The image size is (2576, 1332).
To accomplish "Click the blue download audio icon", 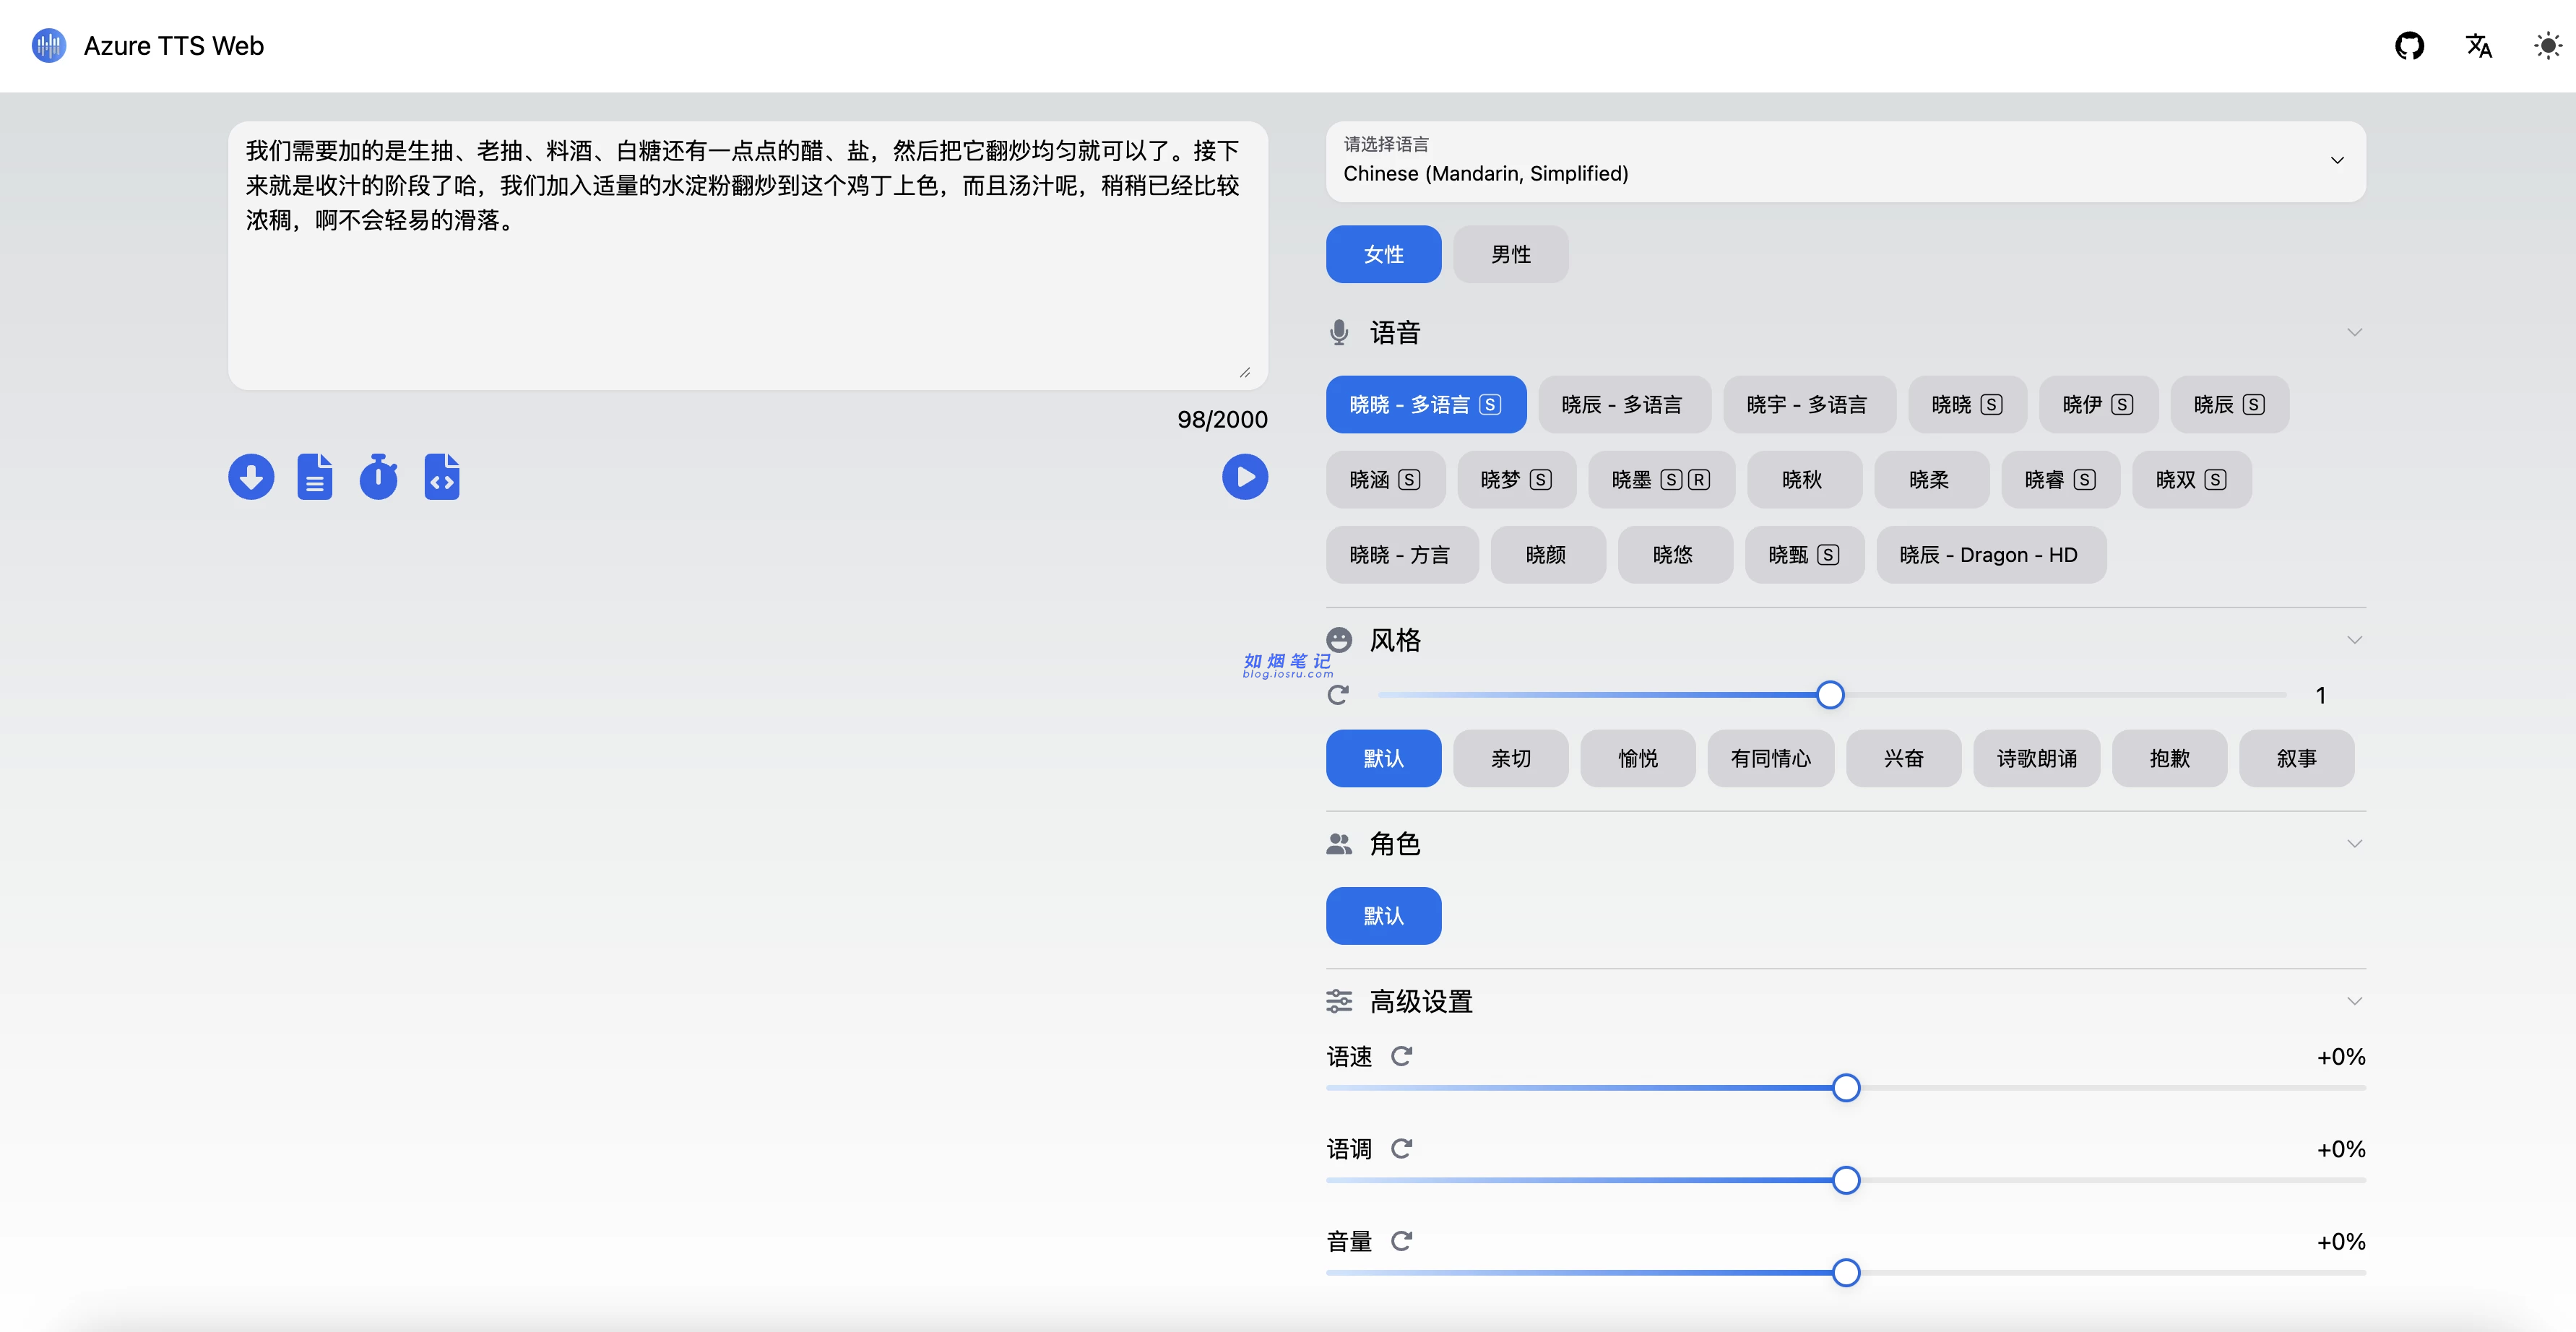I will tap(251, 477).
